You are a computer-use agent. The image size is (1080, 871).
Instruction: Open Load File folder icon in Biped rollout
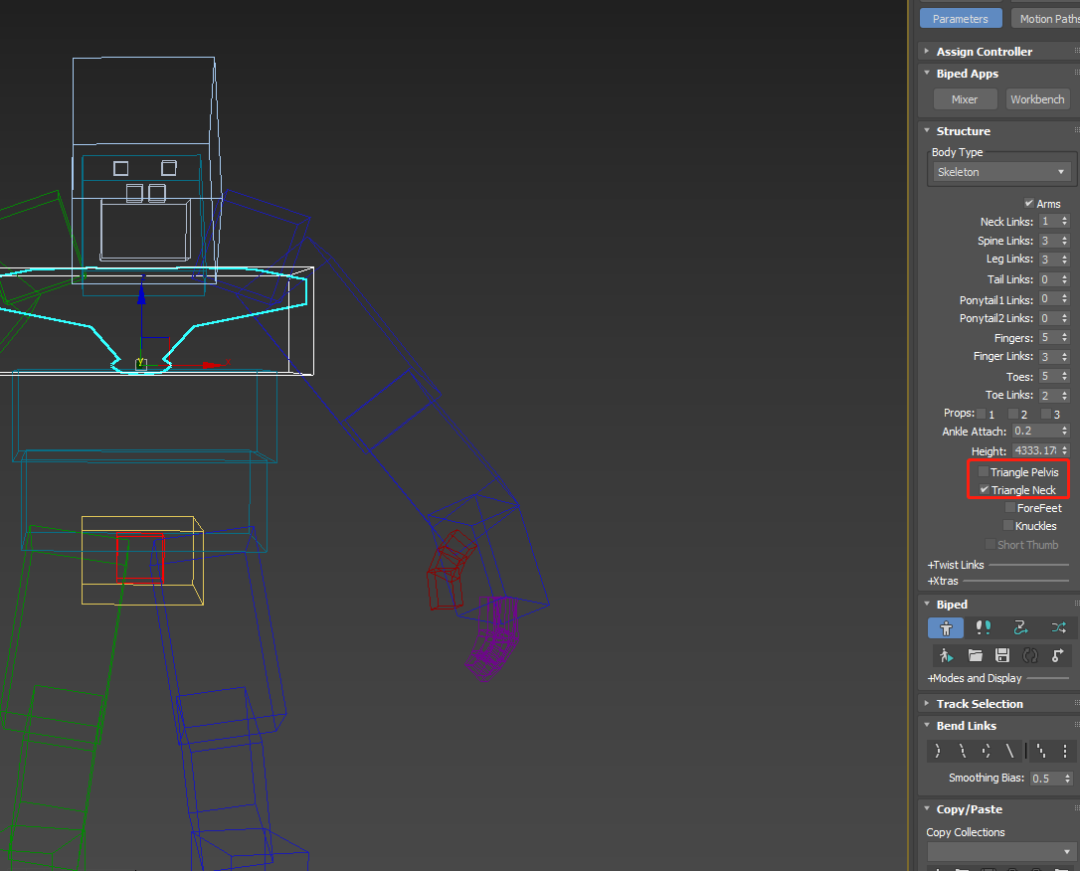975,655
